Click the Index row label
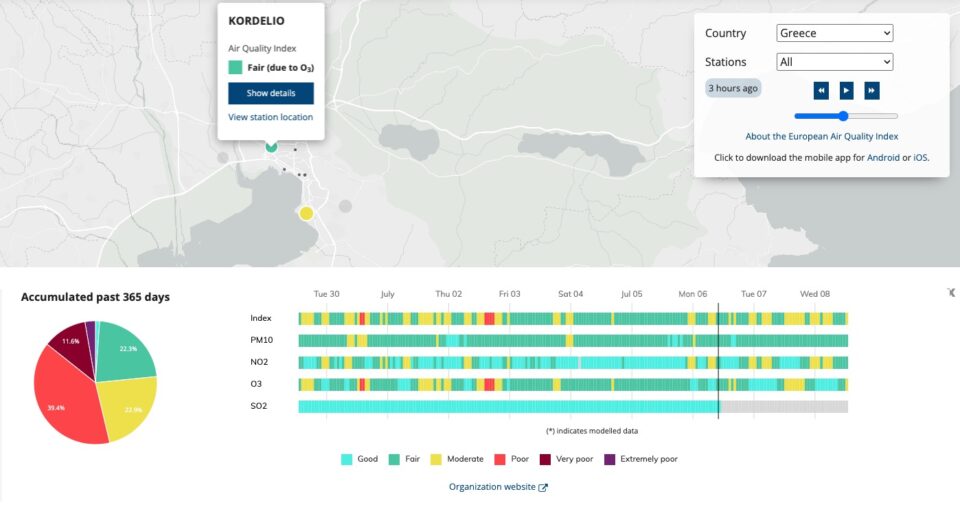Screen dimensions: 960x507 point(261,318)
